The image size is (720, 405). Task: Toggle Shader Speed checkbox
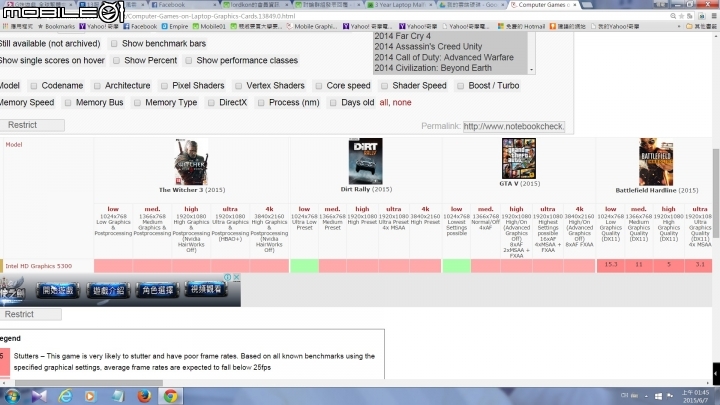point(384,86)
